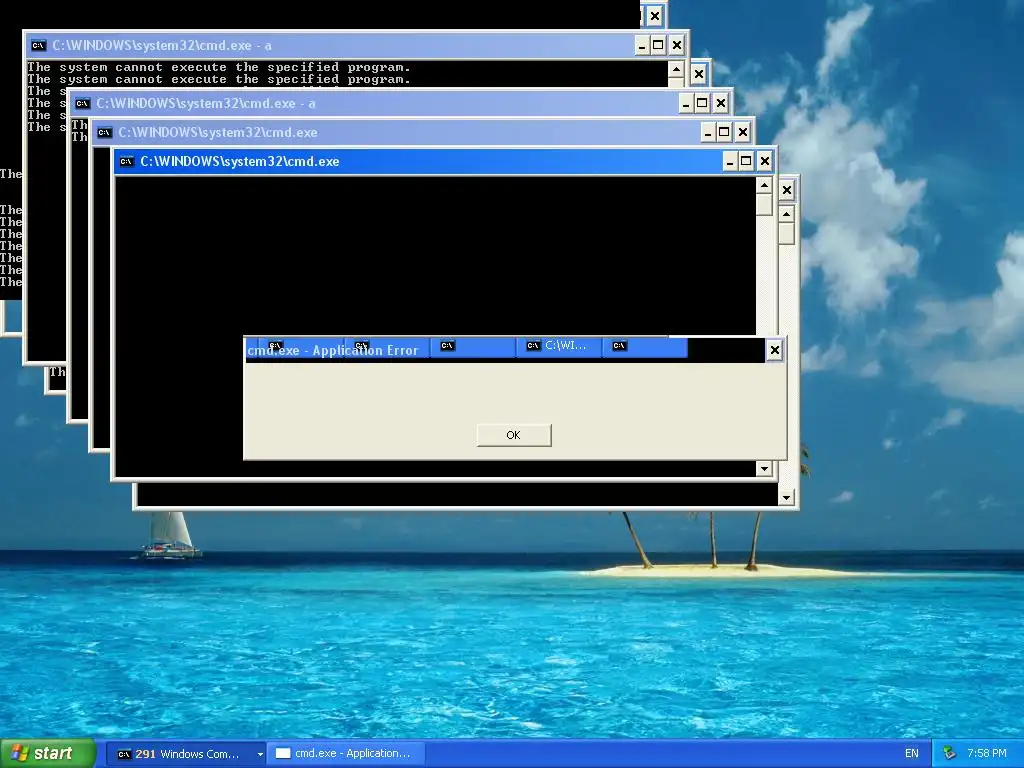Click scroll-up arrow of cmd.exe - a error-lines window
Viewport: 1024px width, 768px height.
[x=677, y=69]
